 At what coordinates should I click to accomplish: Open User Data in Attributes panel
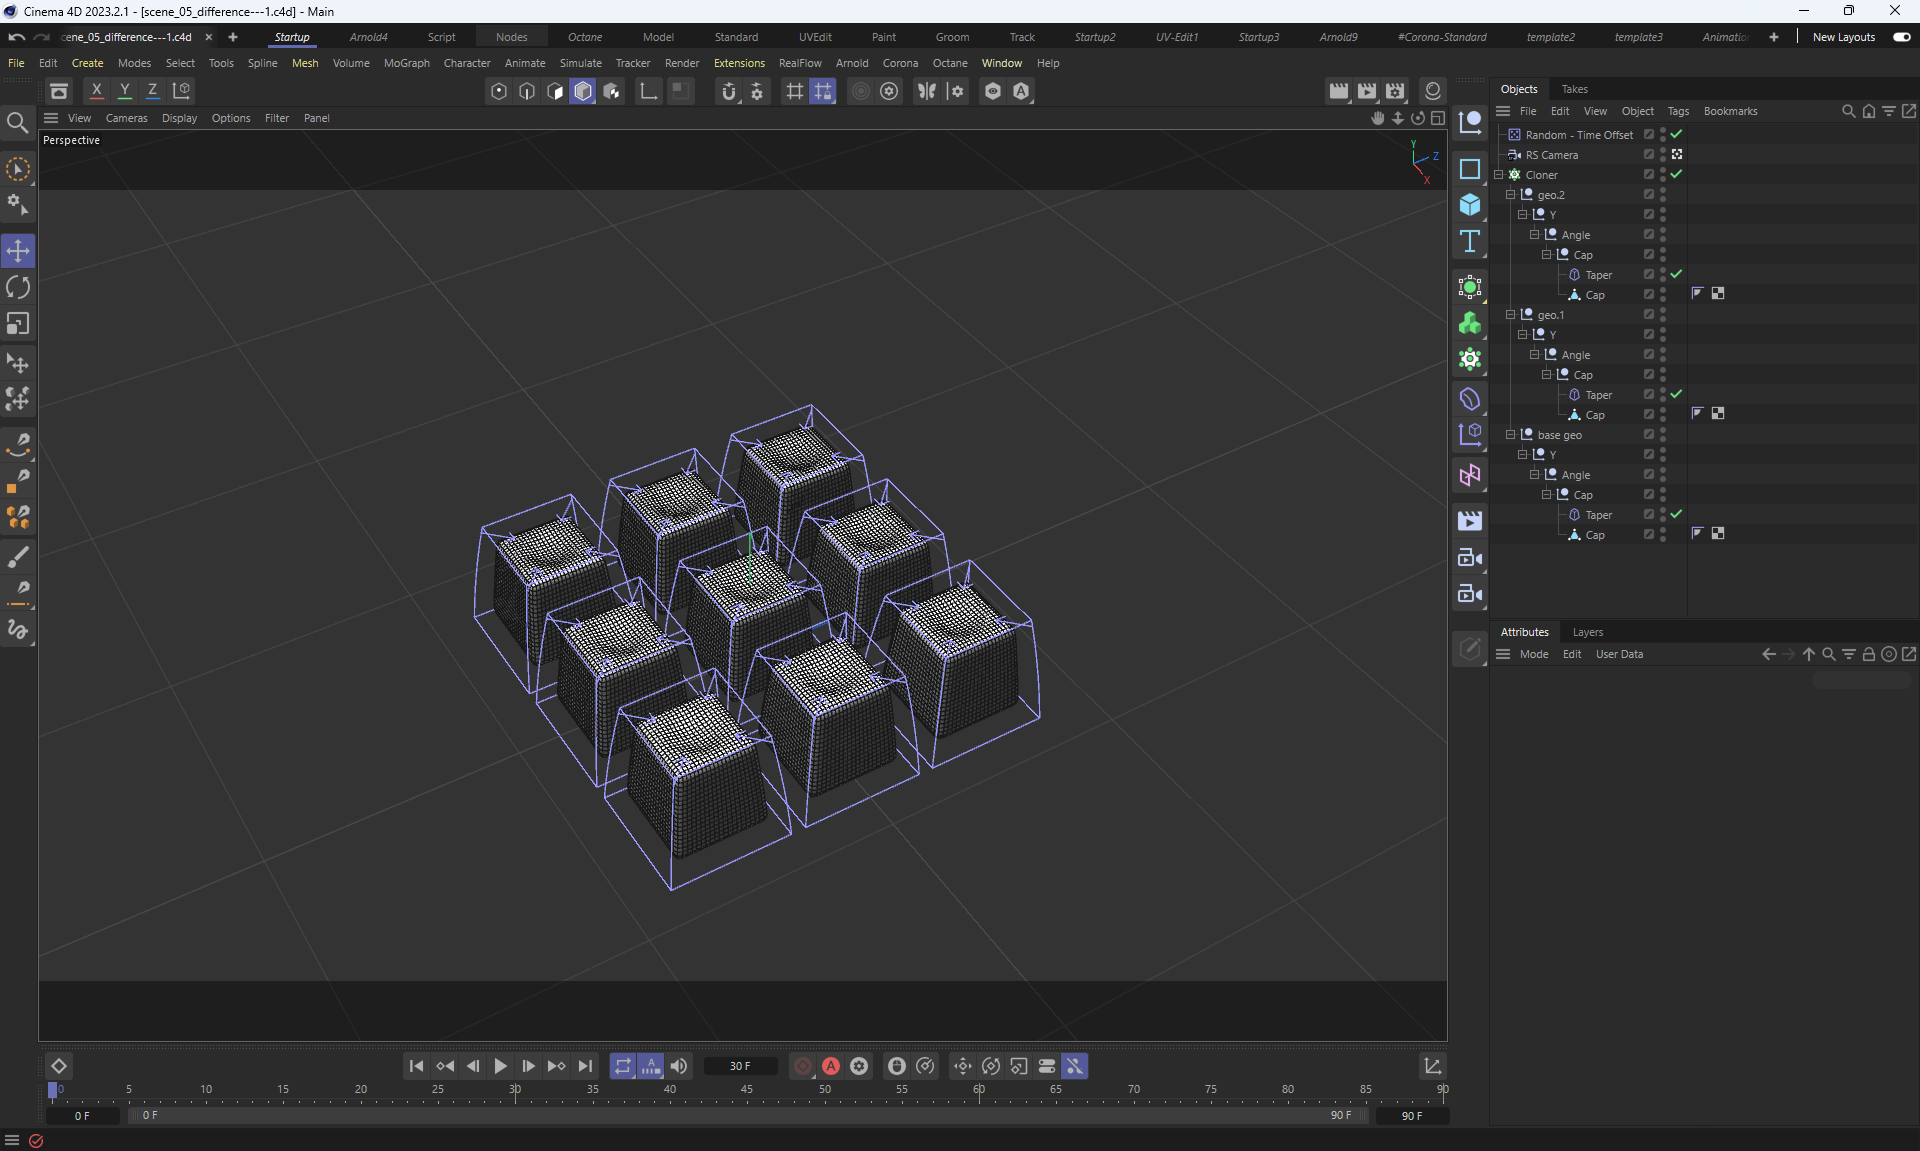pyautogui.click(x=1618, y=654)
